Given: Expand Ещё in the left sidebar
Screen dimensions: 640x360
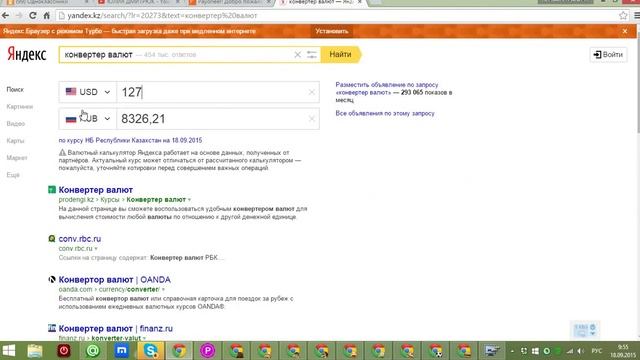Looking at the screenshot, I should coord(13,175).
